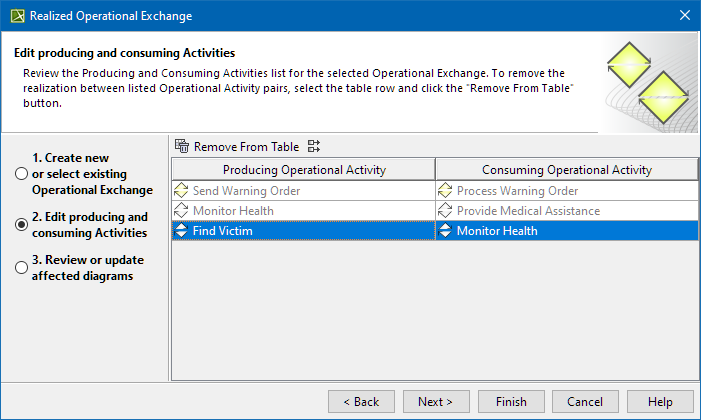
Task: Click the selected consuming Monitor Health icon
Action: (445, 230)
